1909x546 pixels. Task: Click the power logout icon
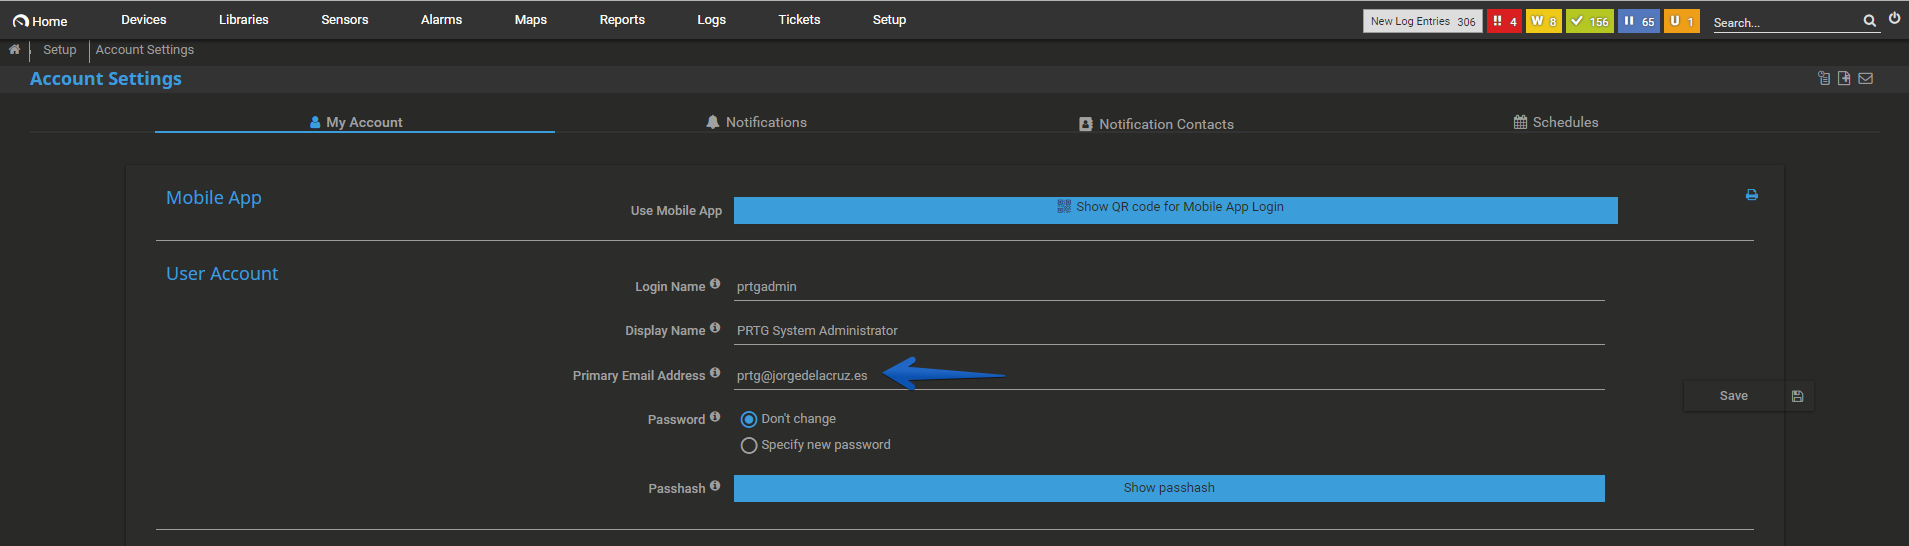tap(1894, 18)
